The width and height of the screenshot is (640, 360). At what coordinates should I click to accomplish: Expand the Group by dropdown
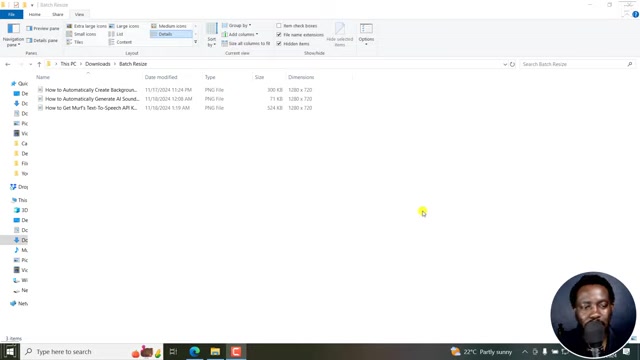[x=237, y=25]
